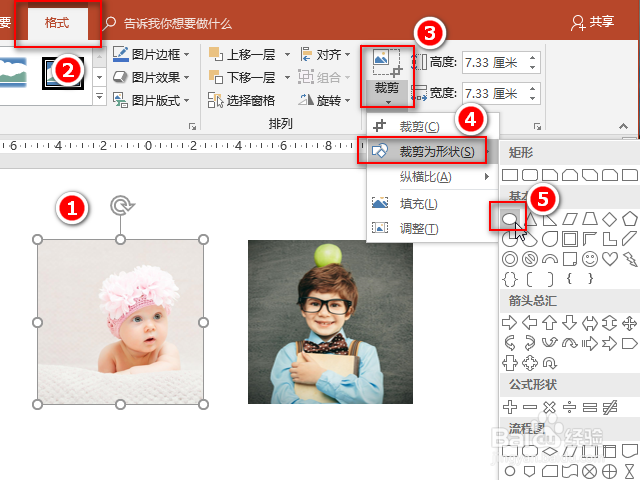Open the 图片版式 dropdown
640x480 pixels.
[x=151, y=100]
